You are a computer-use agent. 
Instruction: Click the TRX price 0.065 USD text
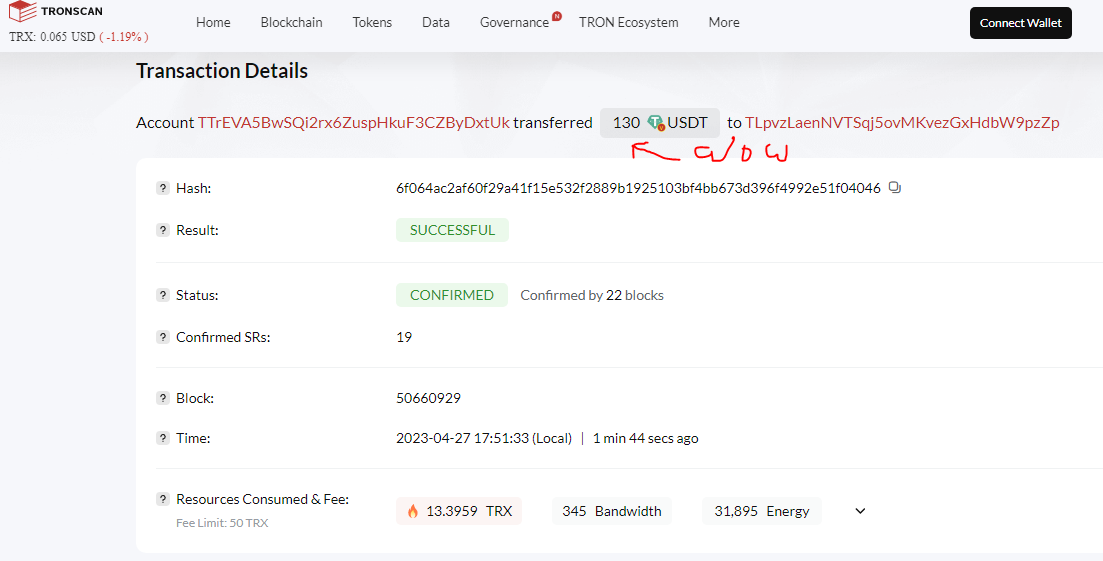52,37
